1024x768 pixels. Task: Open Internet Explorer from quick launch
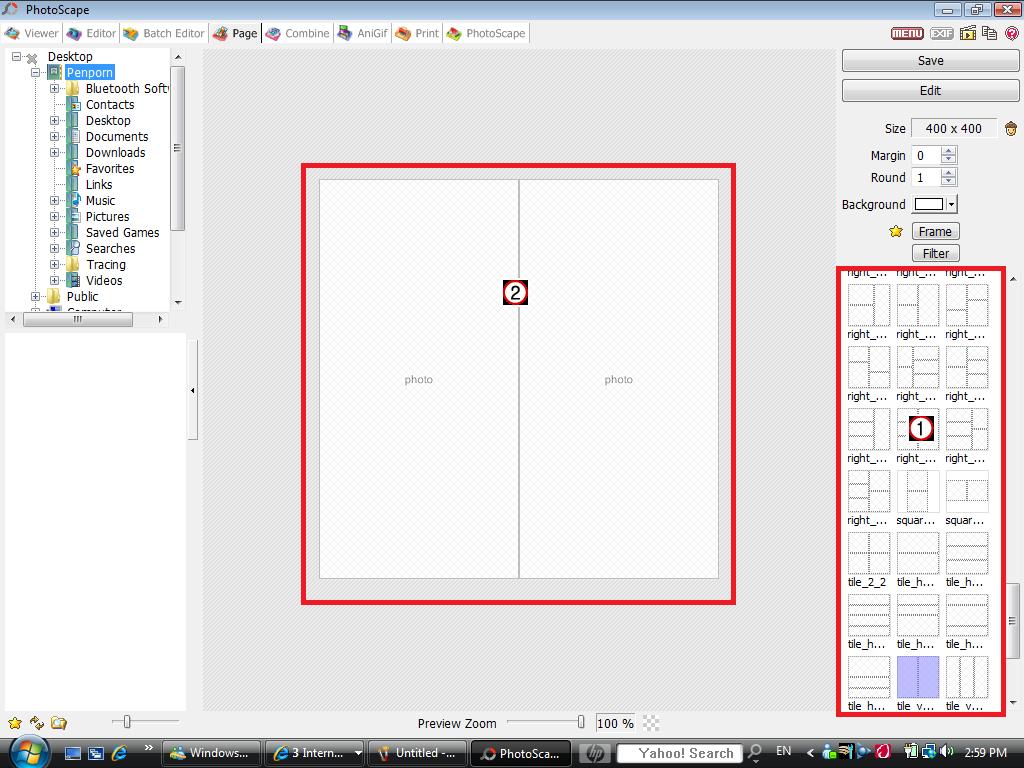click(120, 752)
